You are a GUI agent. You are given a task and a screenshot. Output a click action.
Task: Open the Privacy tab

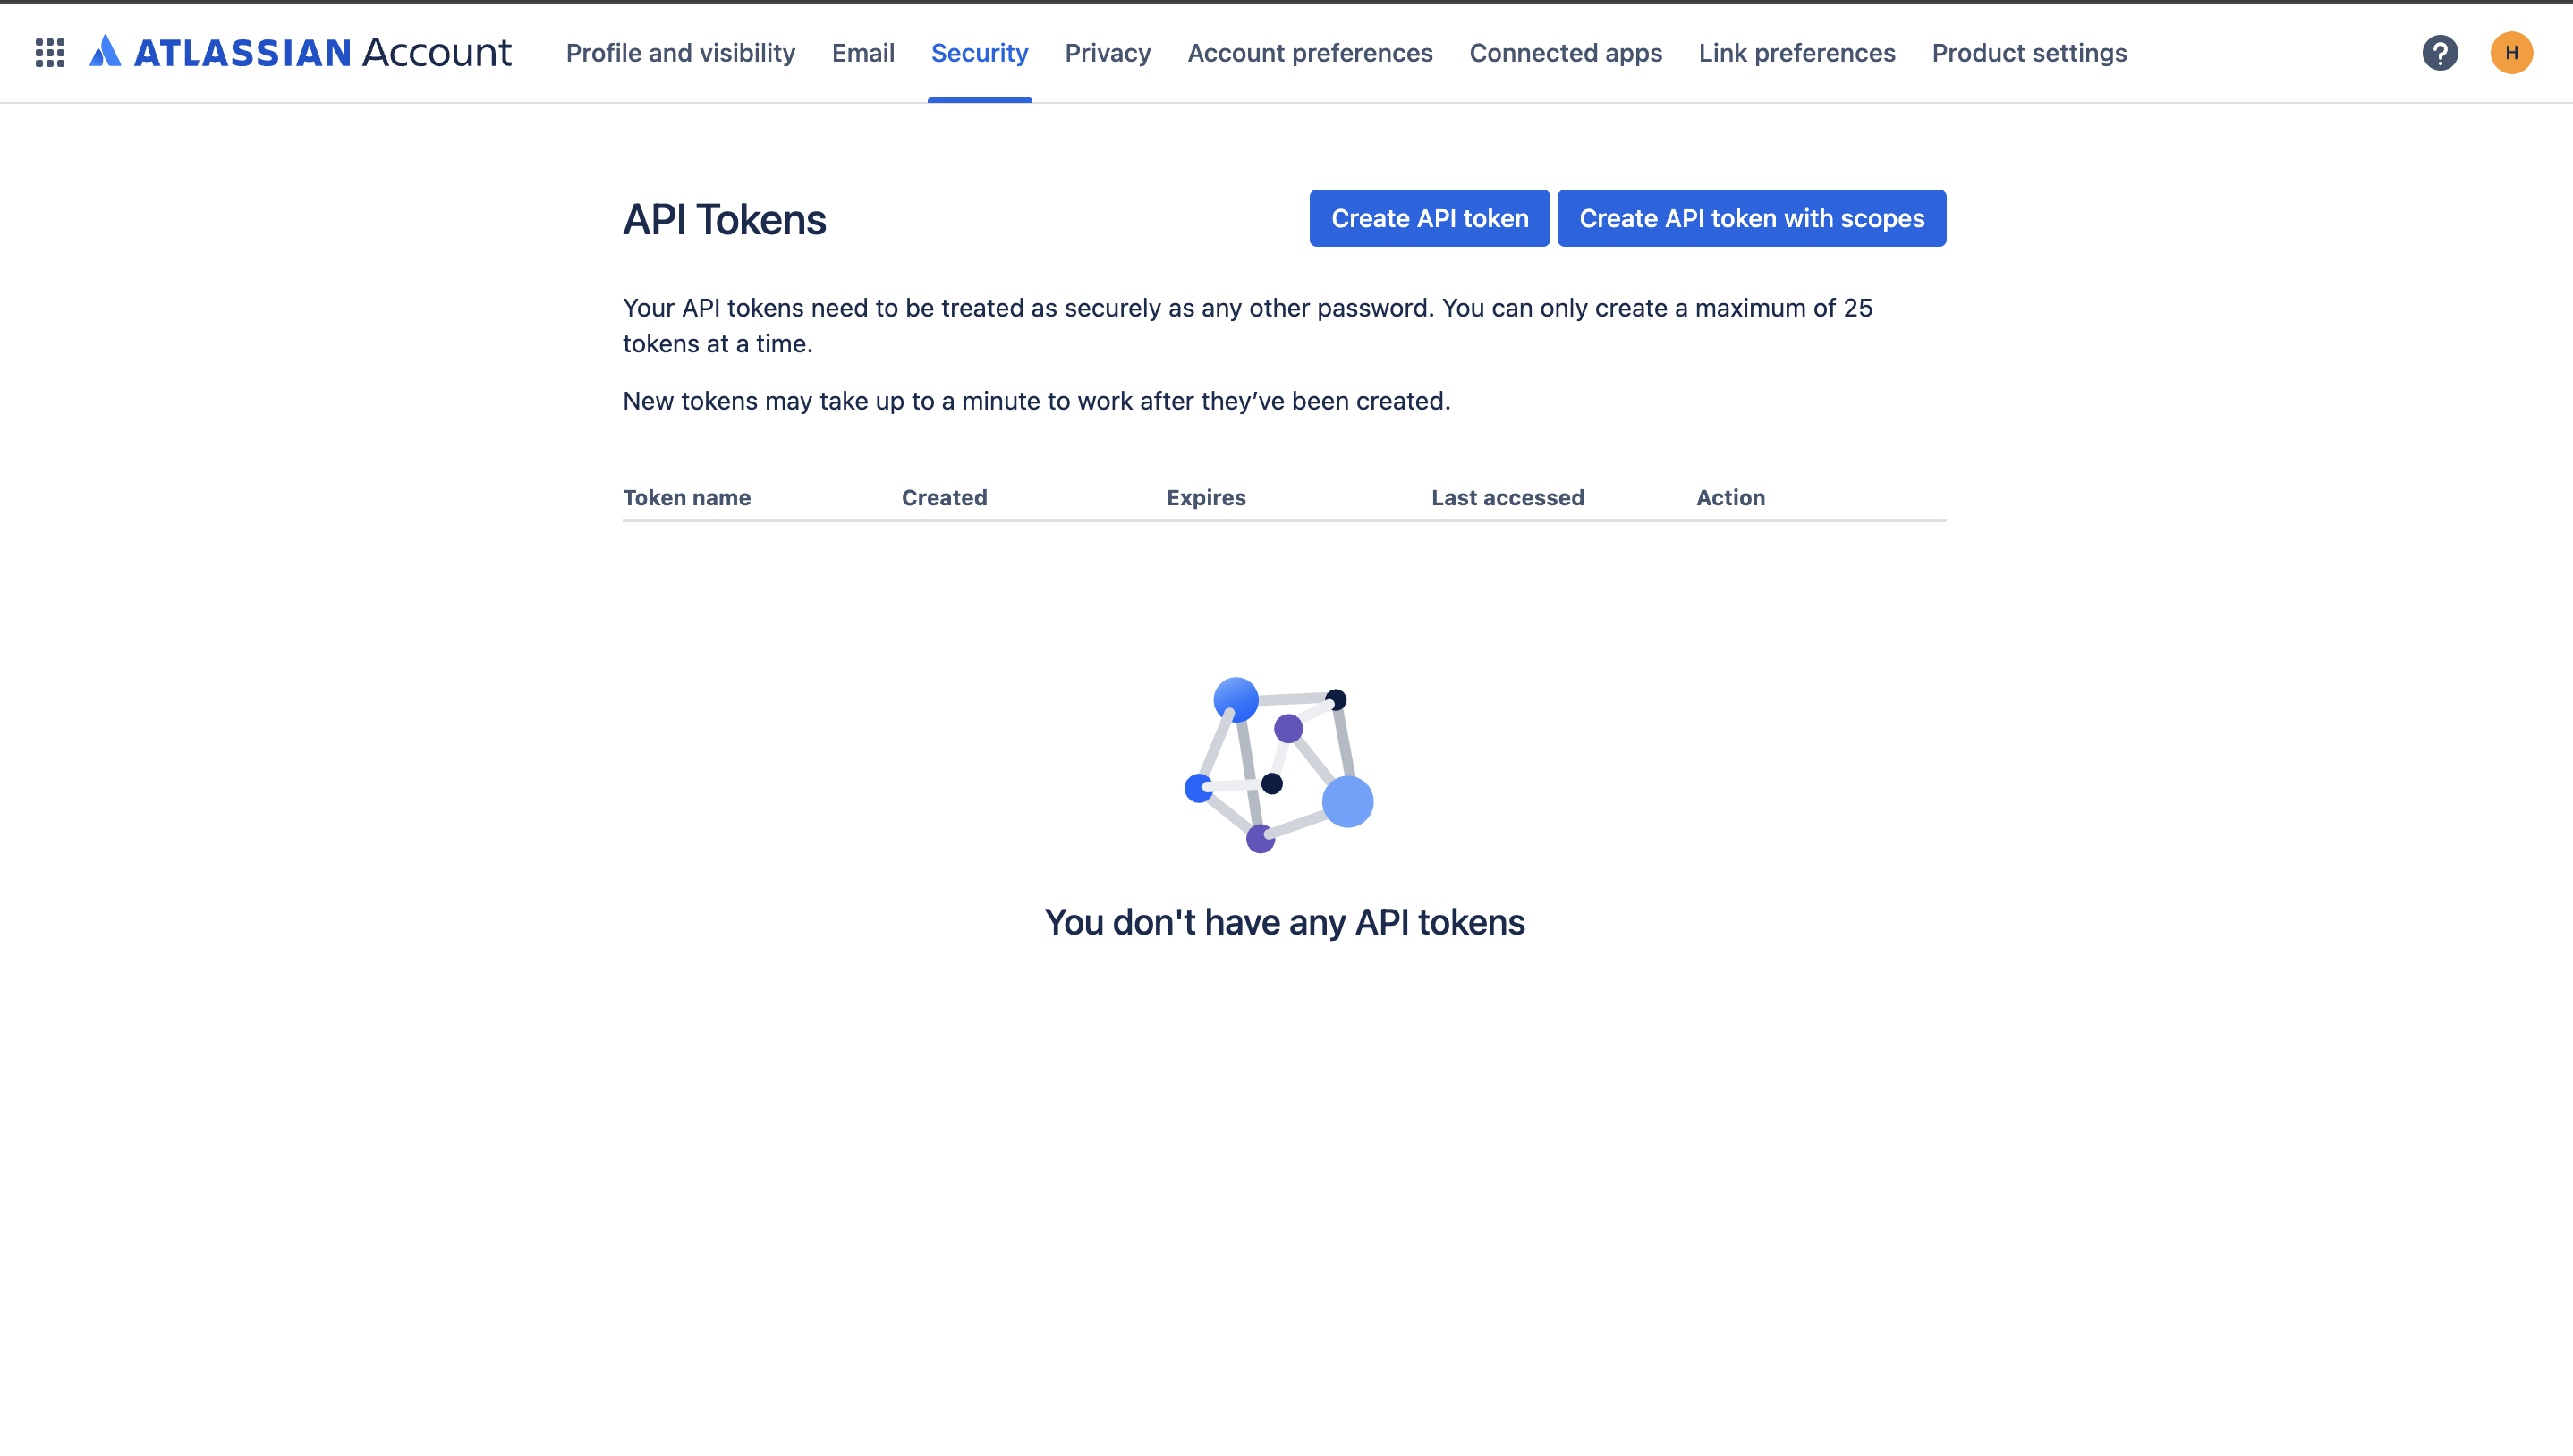1107,53
